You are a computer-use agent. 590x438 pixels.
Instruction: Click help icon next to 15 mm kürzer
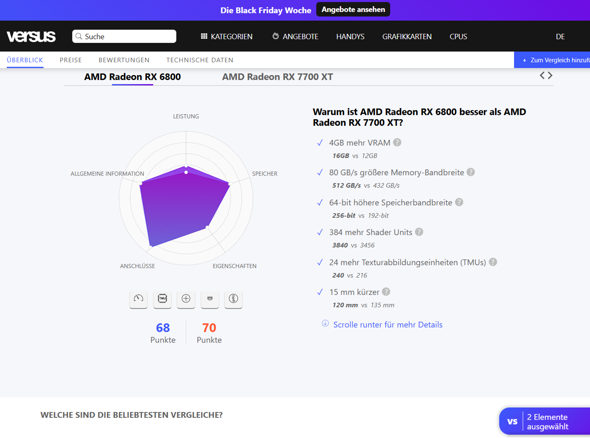pyautogui.click(x=386, y=292)
